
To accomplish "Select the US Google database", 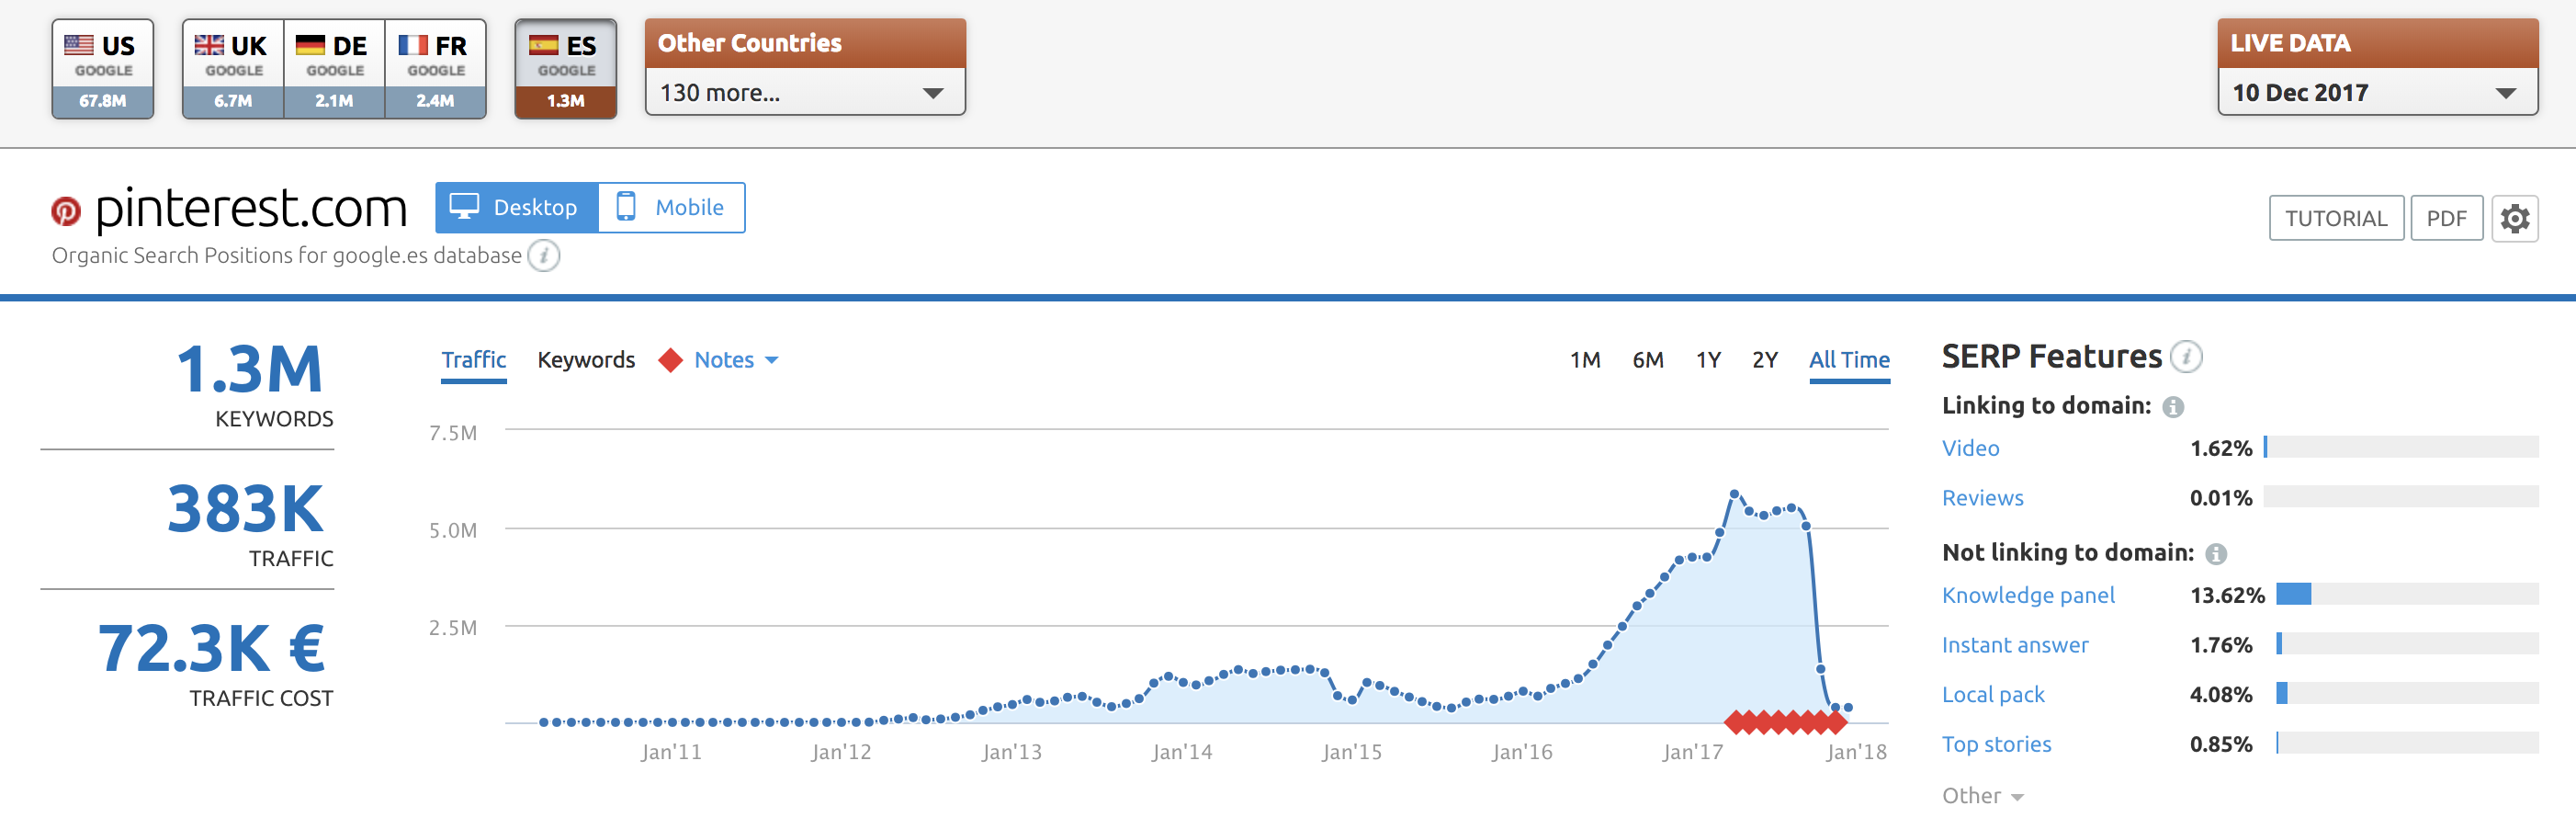I will [103, 68].
